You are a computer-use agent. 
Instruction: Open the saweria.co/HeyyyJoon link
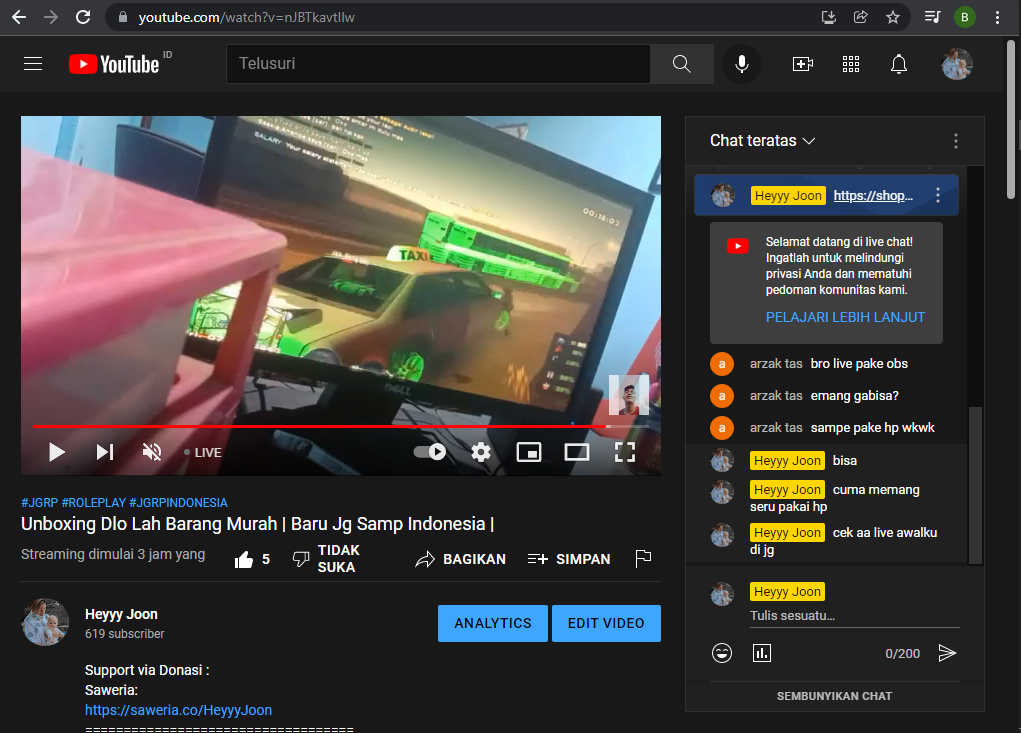click(x=178, y=710)
